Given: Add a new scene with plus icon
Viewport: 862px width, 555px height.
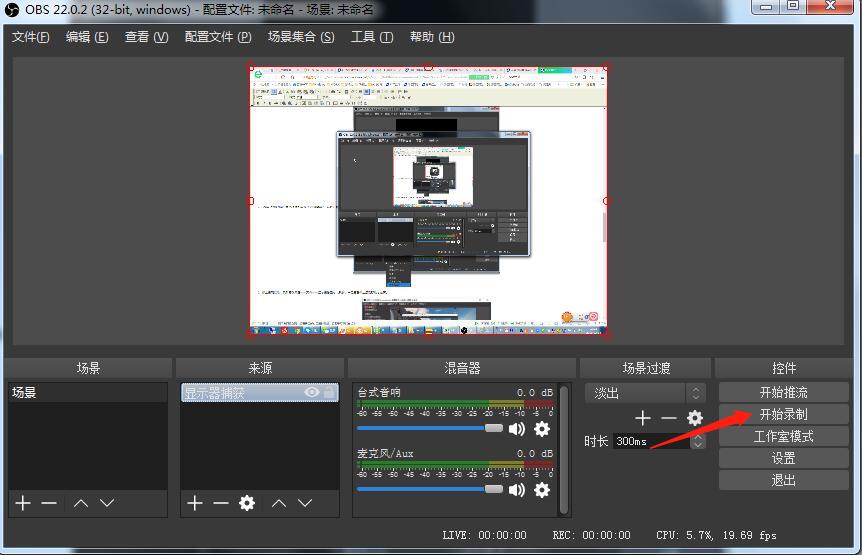Looking at the screenshot, I should coord(23,503).
